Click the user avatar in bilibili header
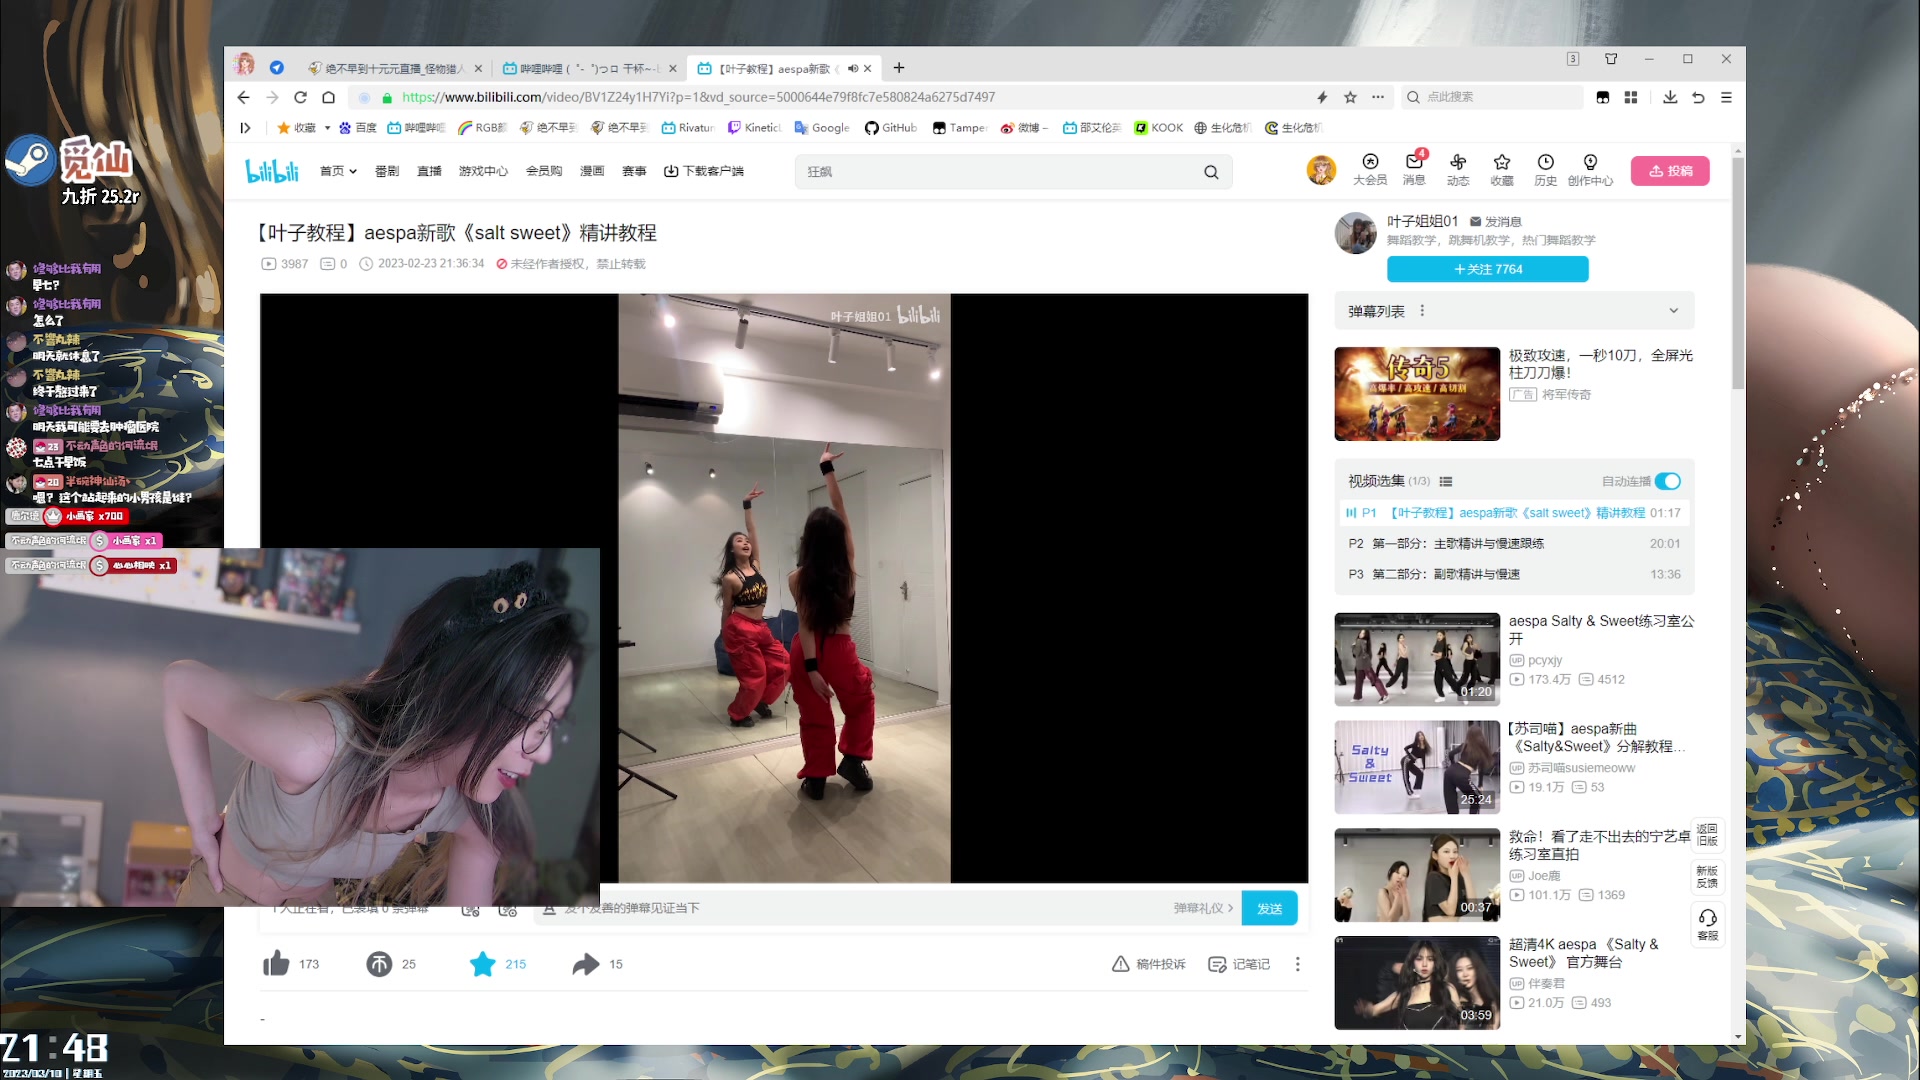 1321,170
